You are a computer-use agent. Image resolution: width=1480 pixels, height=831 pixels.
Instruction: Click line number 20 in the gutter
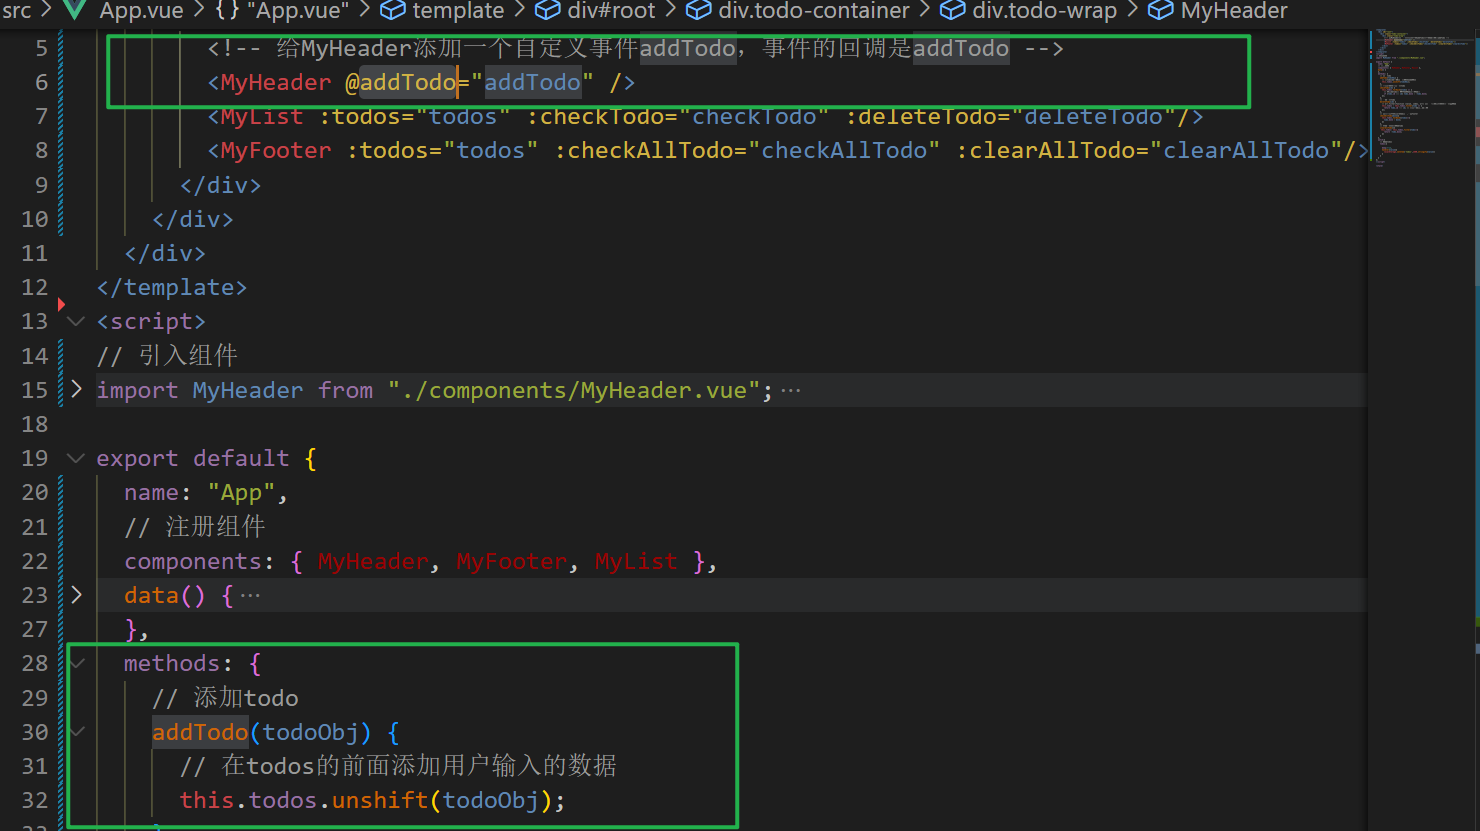tap(34, 492)
